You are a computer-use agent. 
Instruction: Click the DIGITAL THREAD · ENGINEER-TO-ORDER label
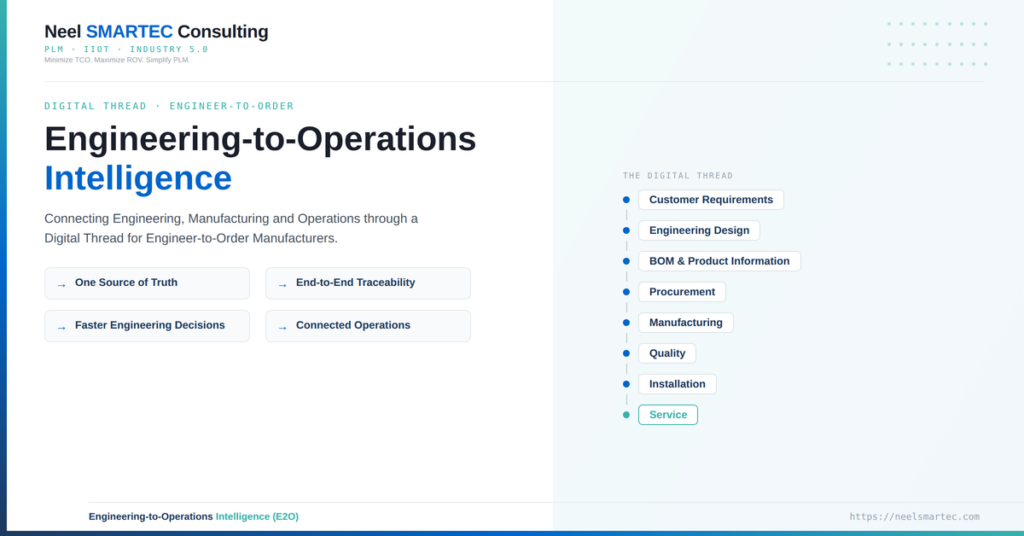pos(169,106)
